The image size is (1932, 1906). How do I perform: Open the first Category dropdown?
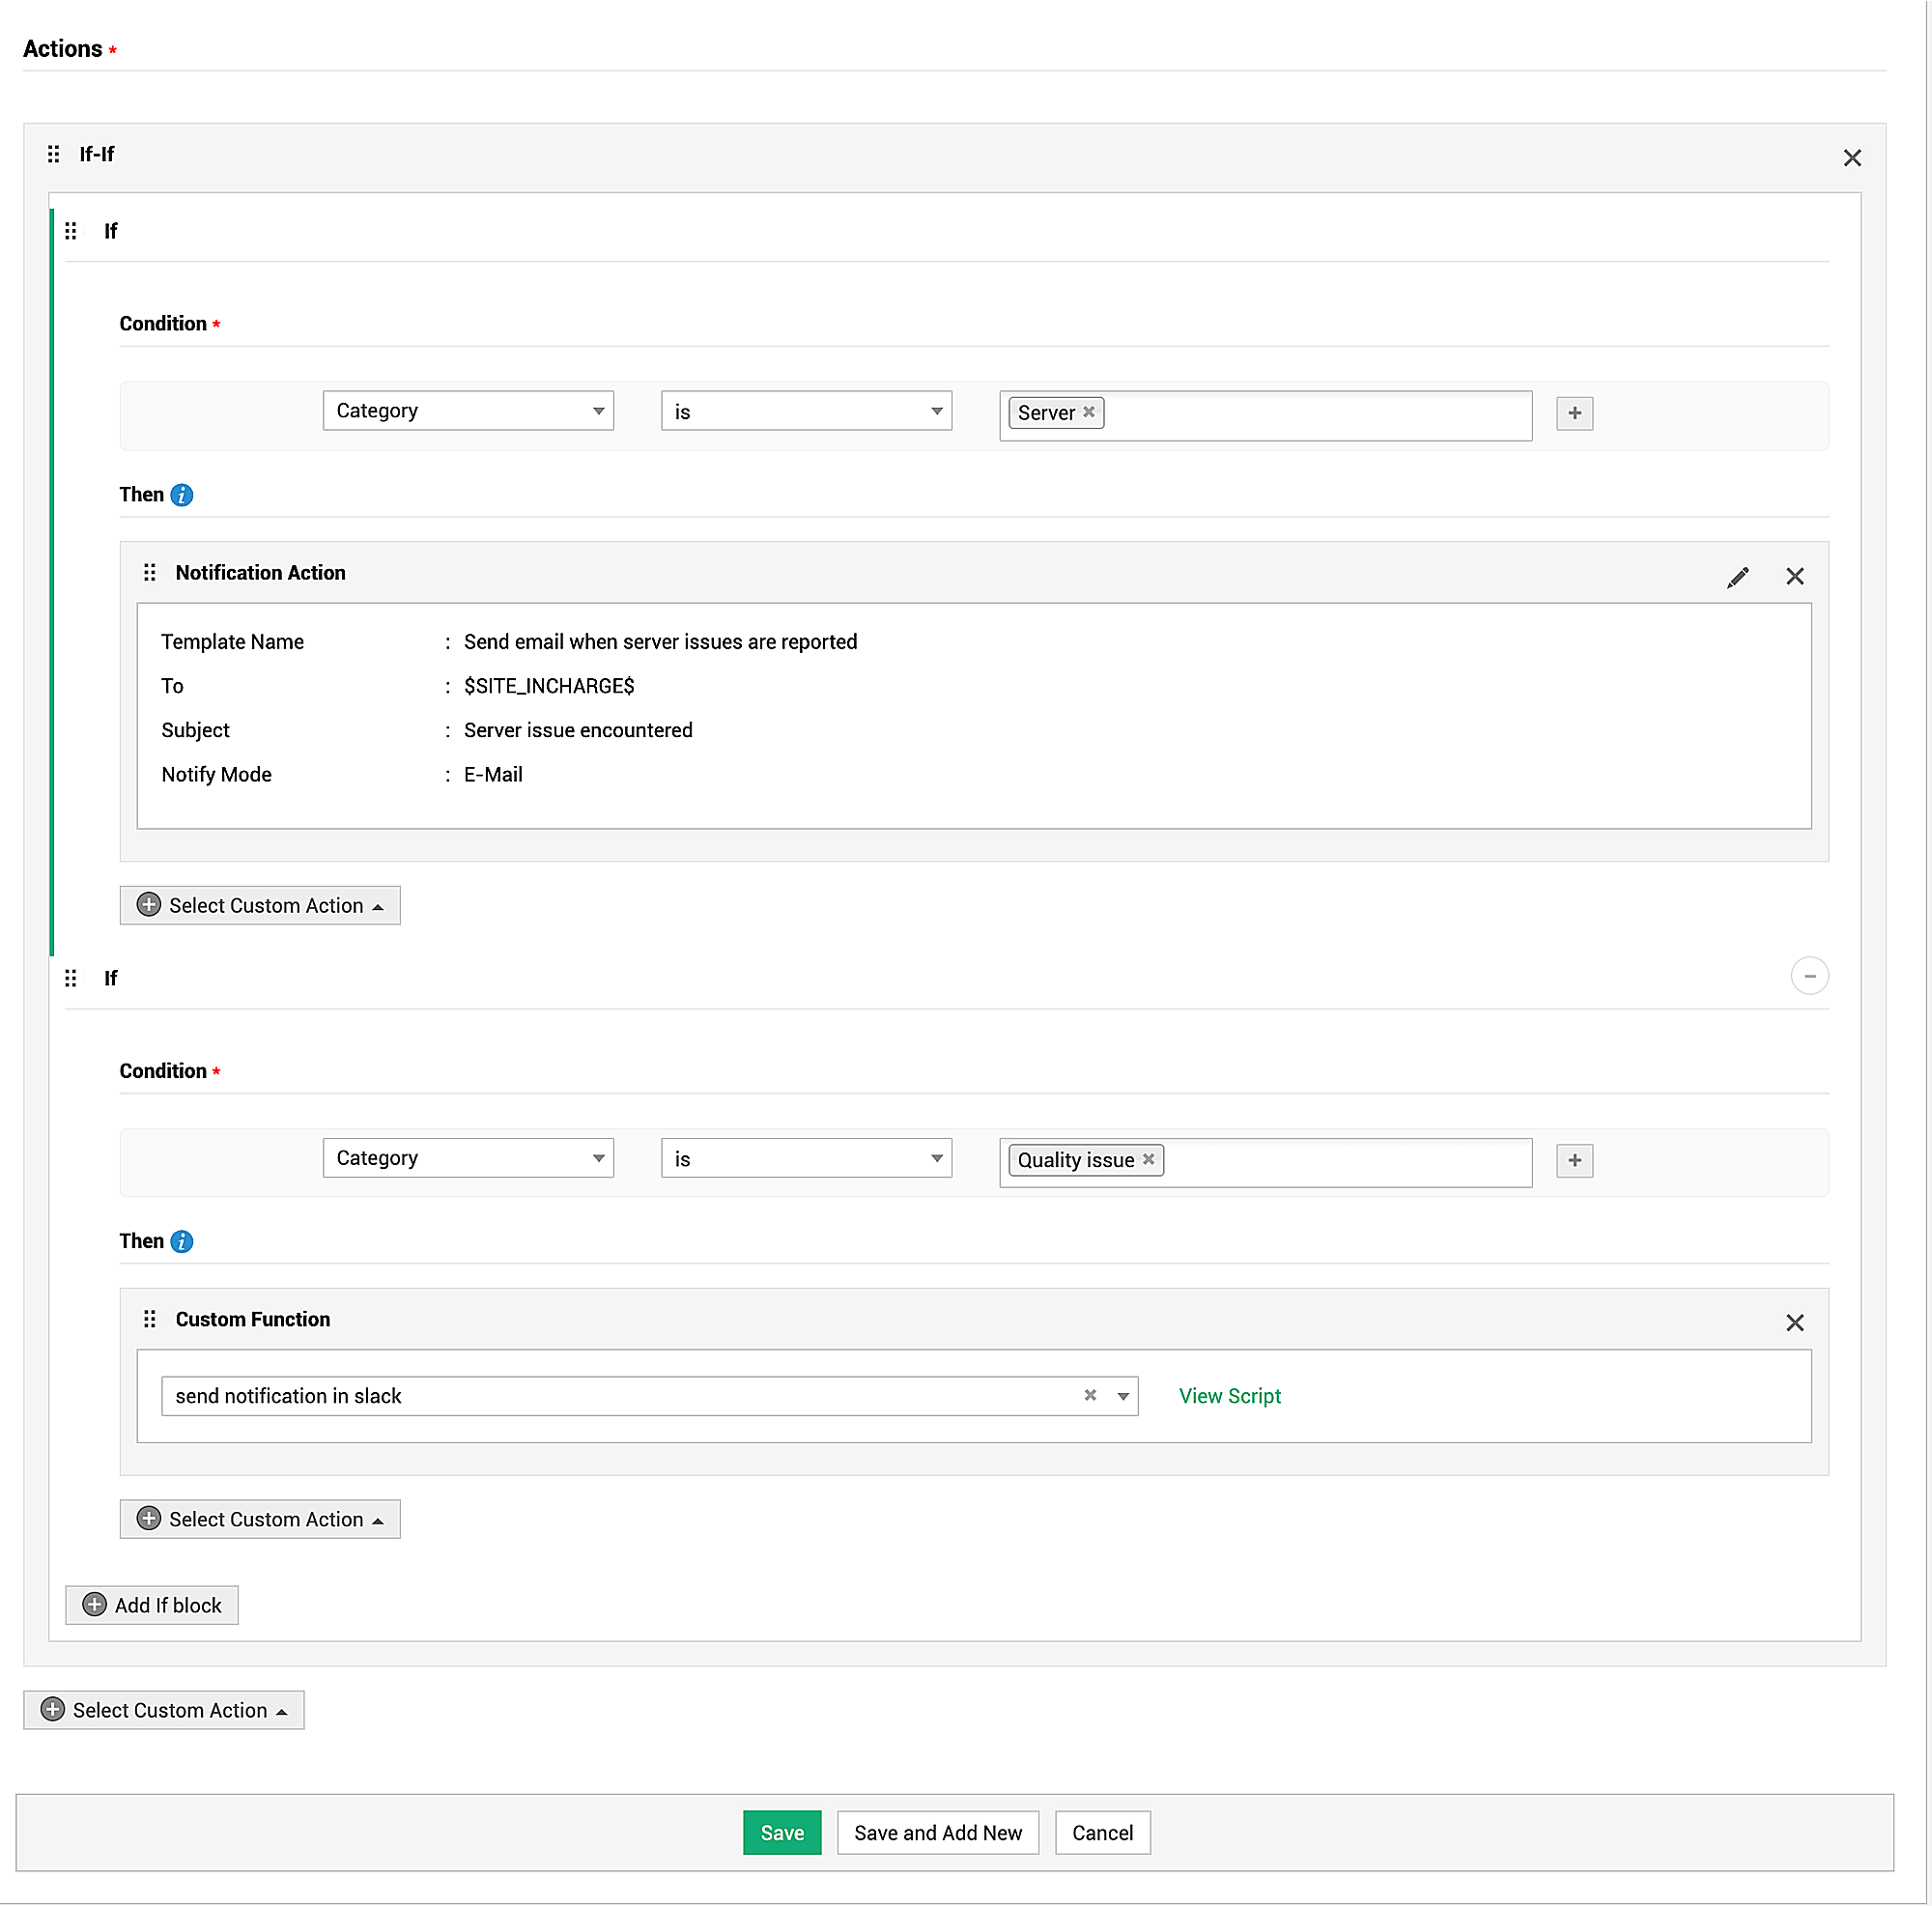468,411
